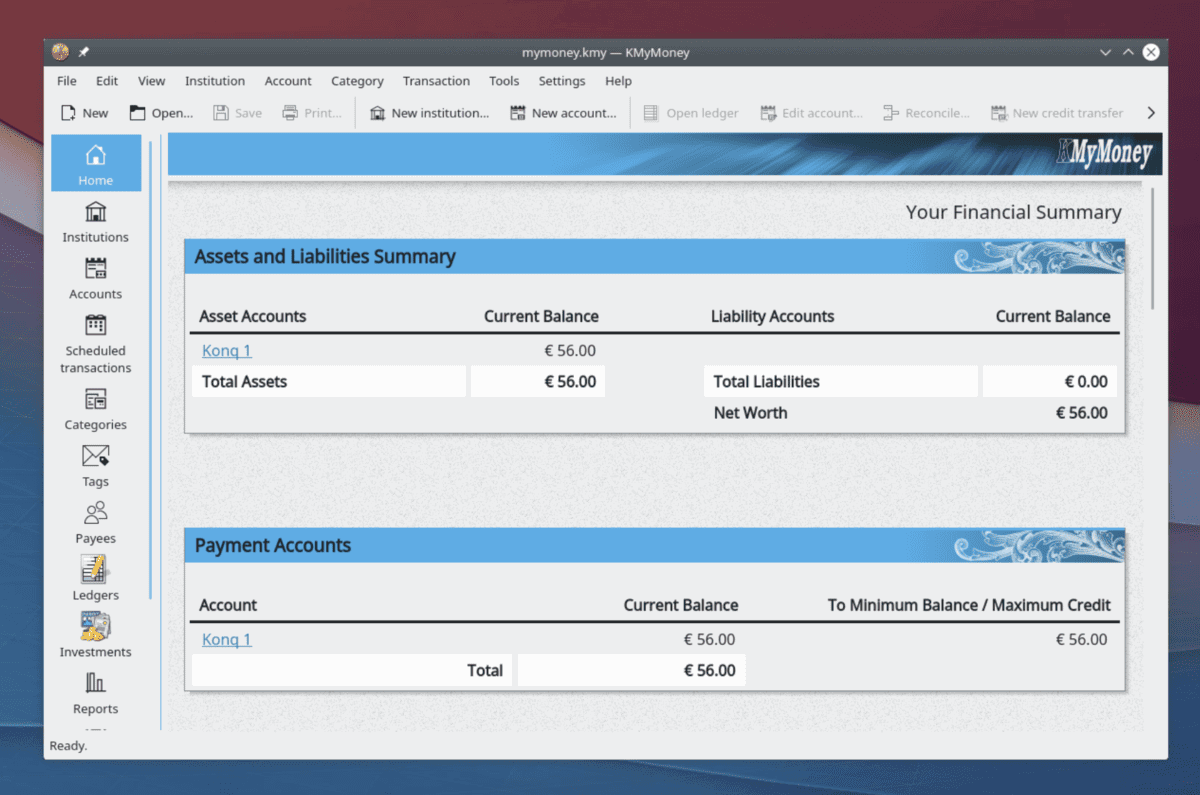
Task: Open Konq 1 link under Asset Accounts
Action: coord(227,351)
